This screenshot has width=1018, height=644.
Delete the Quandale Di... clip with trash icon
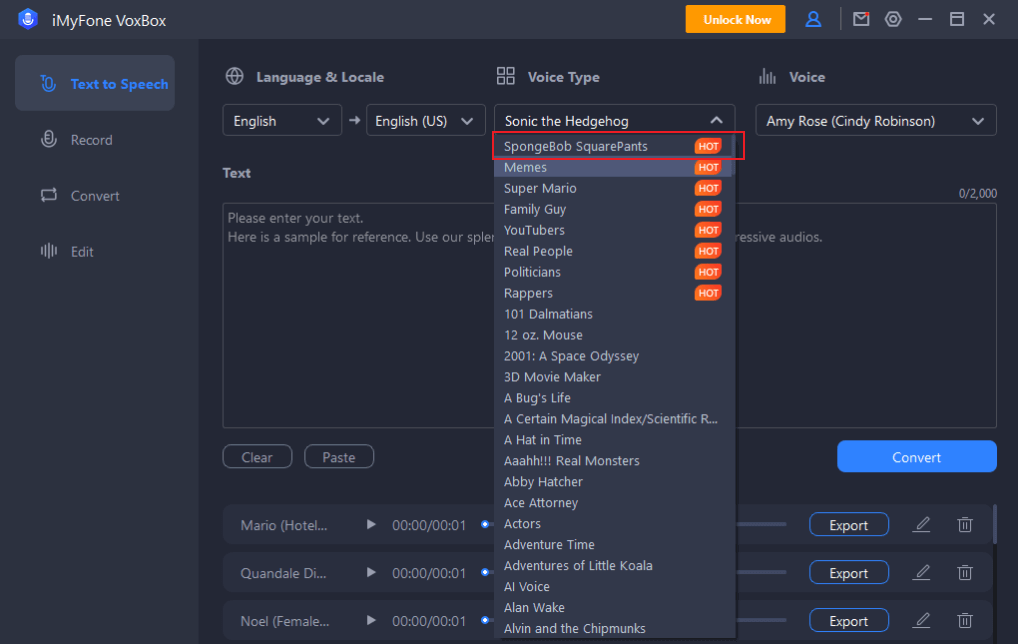965,572
